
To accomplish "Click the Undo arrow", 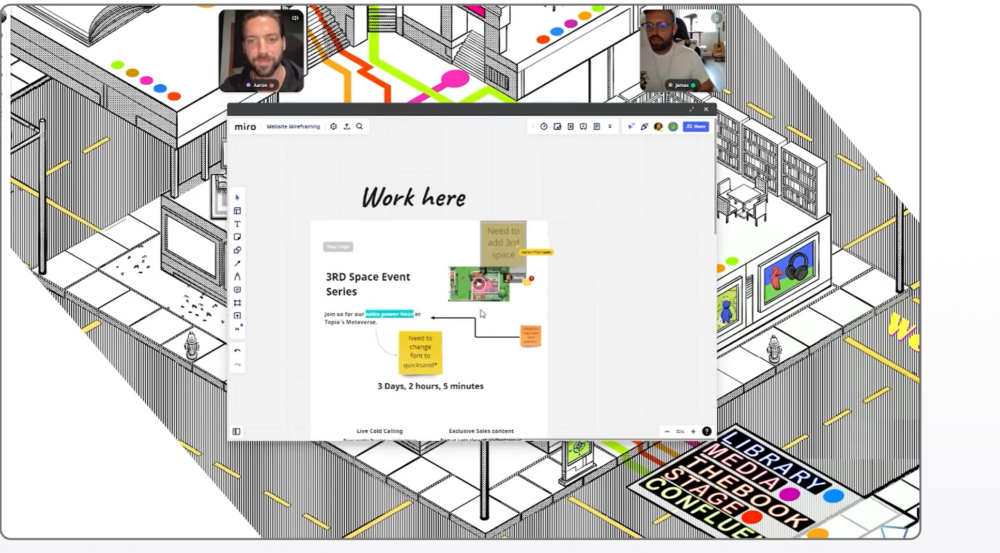I will pos(237,351).
